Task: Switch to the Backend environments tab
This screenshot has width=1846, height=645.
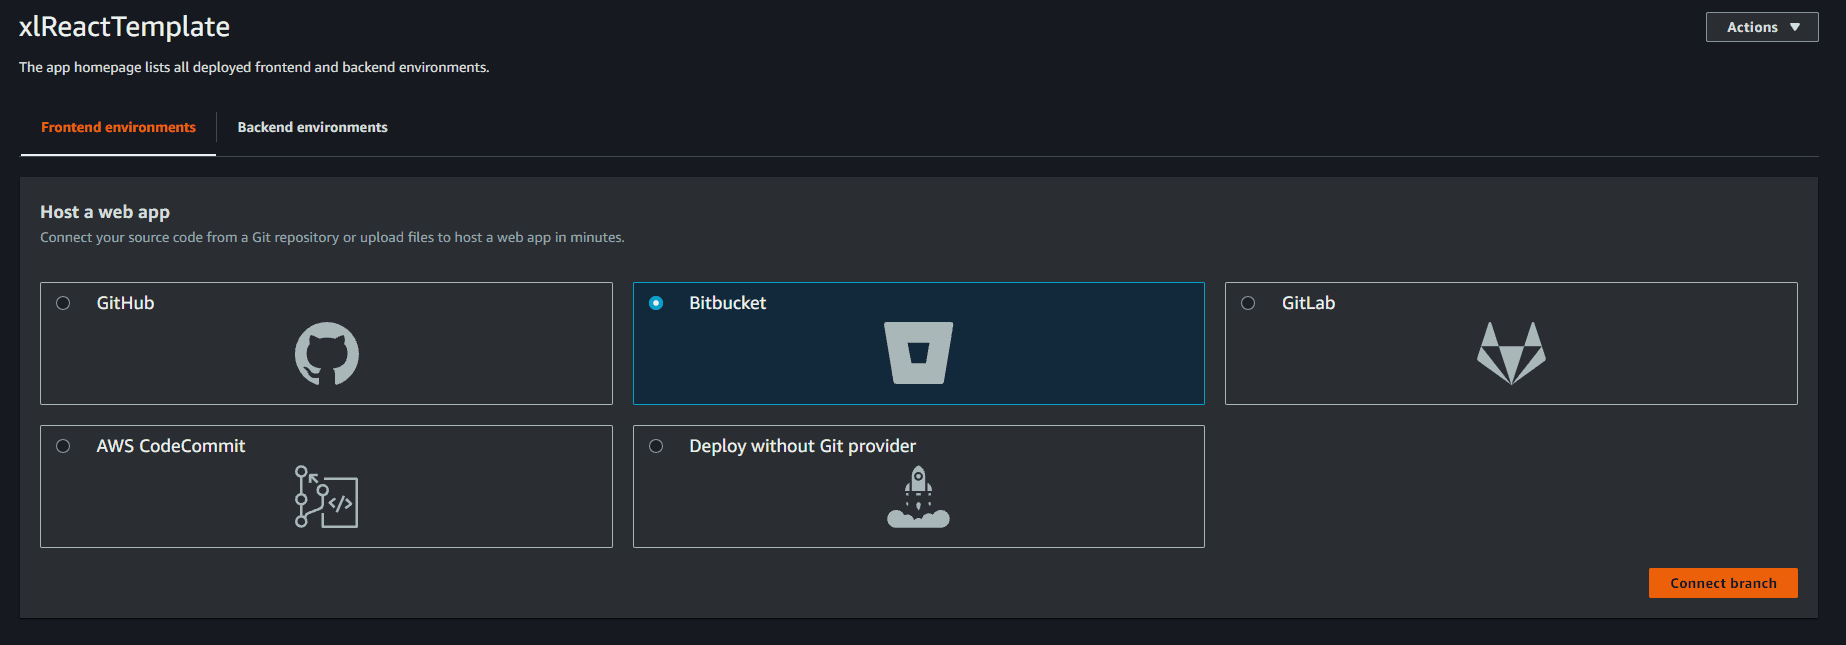Action: click(x=312, y=127)
